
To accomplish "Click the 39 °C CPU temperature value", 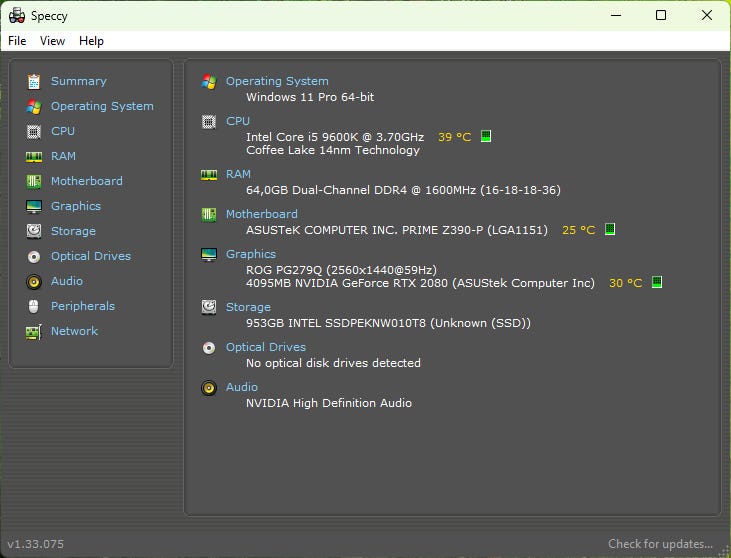I will click(x=455, y=137).
